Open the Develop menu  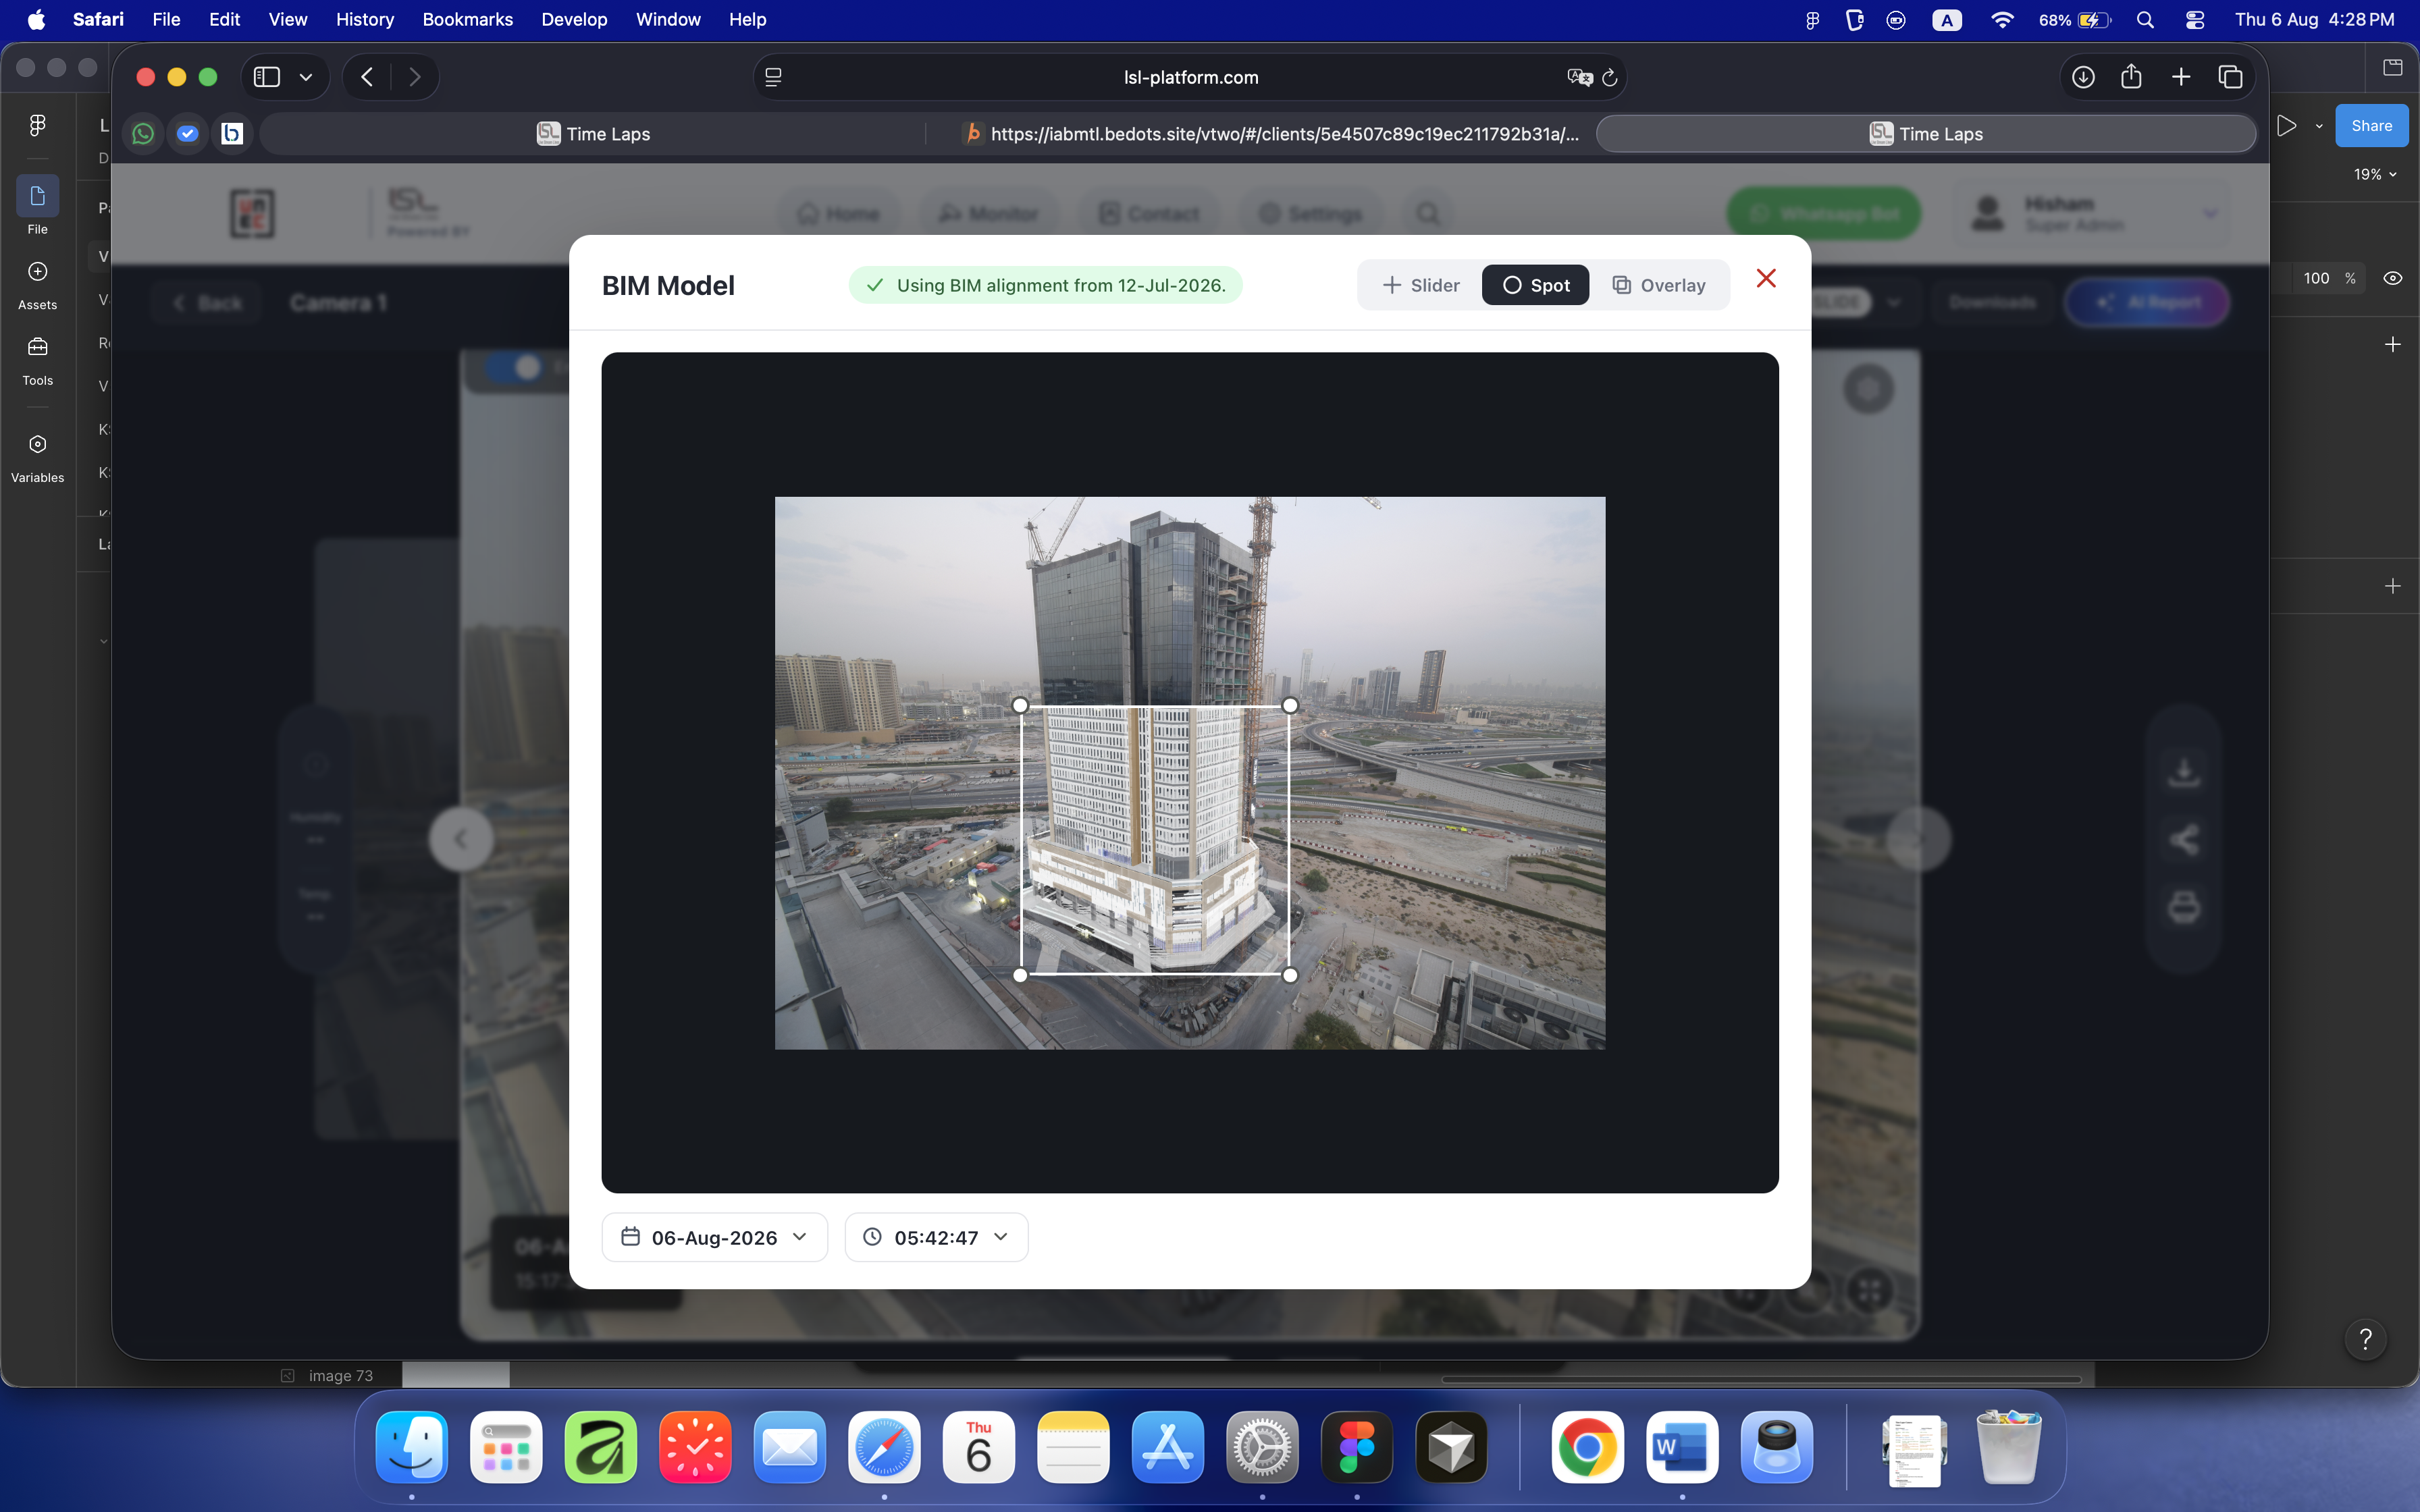574,19
